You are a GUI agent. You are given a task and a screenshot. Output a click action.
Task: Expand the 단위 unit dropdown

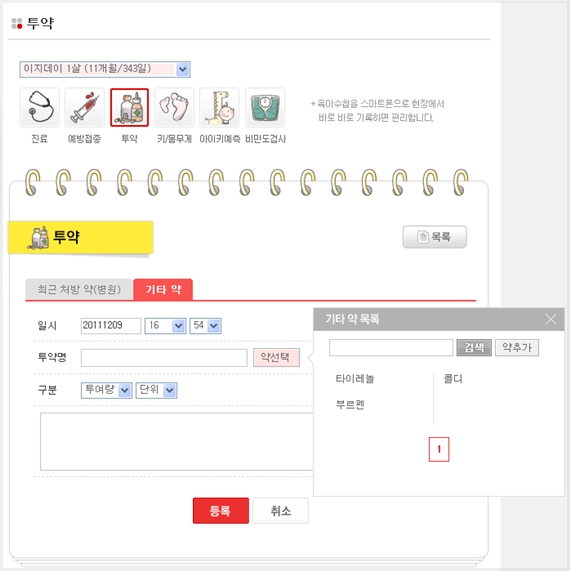click(156, 390)
